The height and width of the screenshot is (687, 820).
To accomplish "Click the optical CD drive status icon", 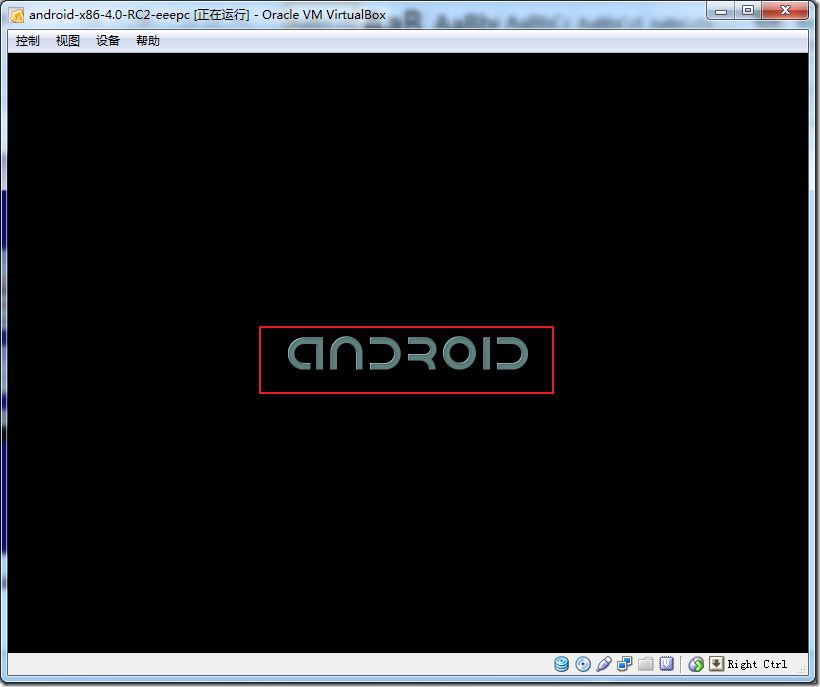I will click(x=583, y=664).
